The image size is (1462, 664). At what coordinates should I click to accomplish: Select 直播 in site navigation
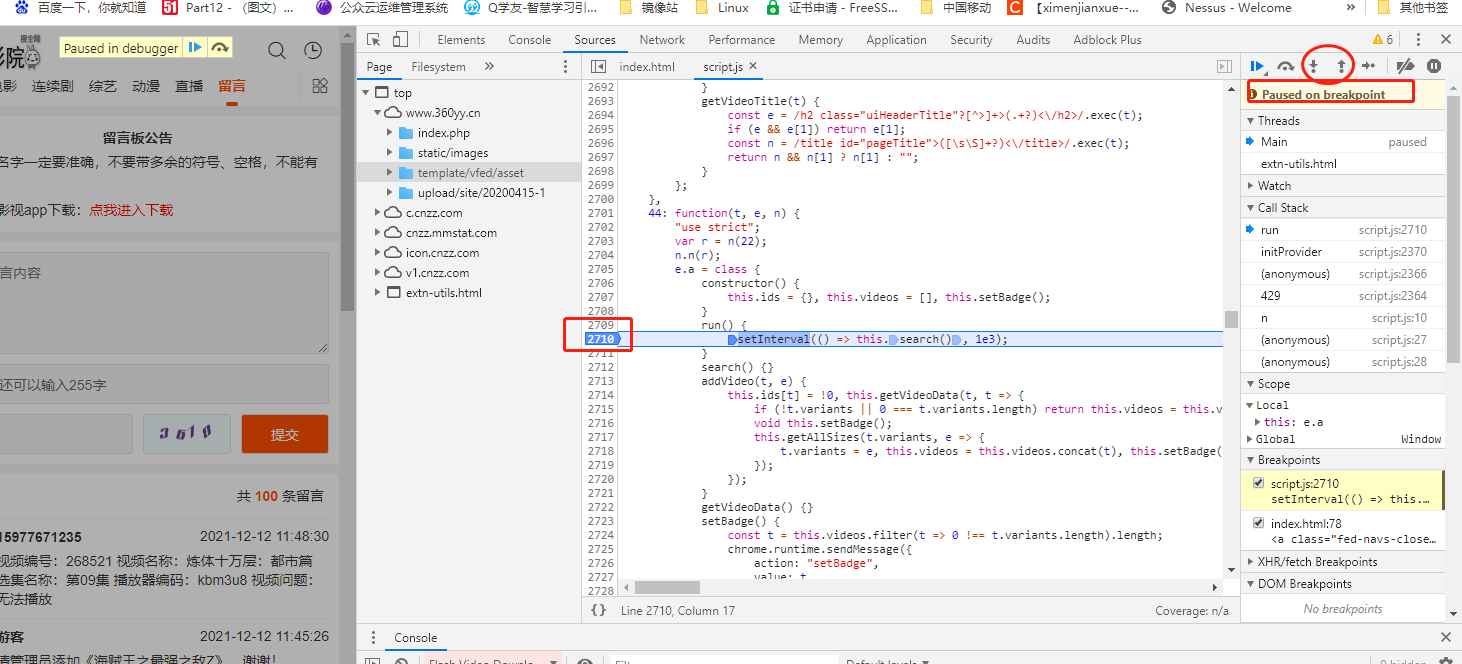tap(189, 86)
